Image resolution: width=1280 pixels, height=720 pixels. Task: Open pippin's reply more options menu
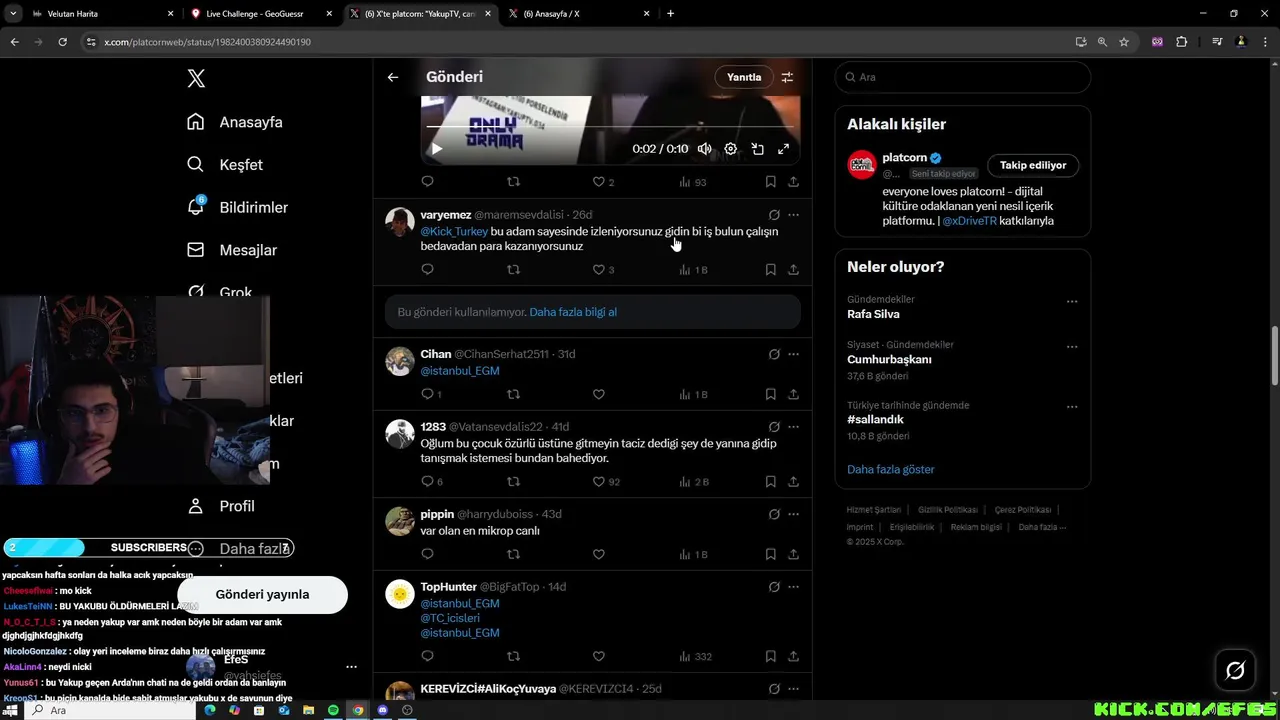793,514
